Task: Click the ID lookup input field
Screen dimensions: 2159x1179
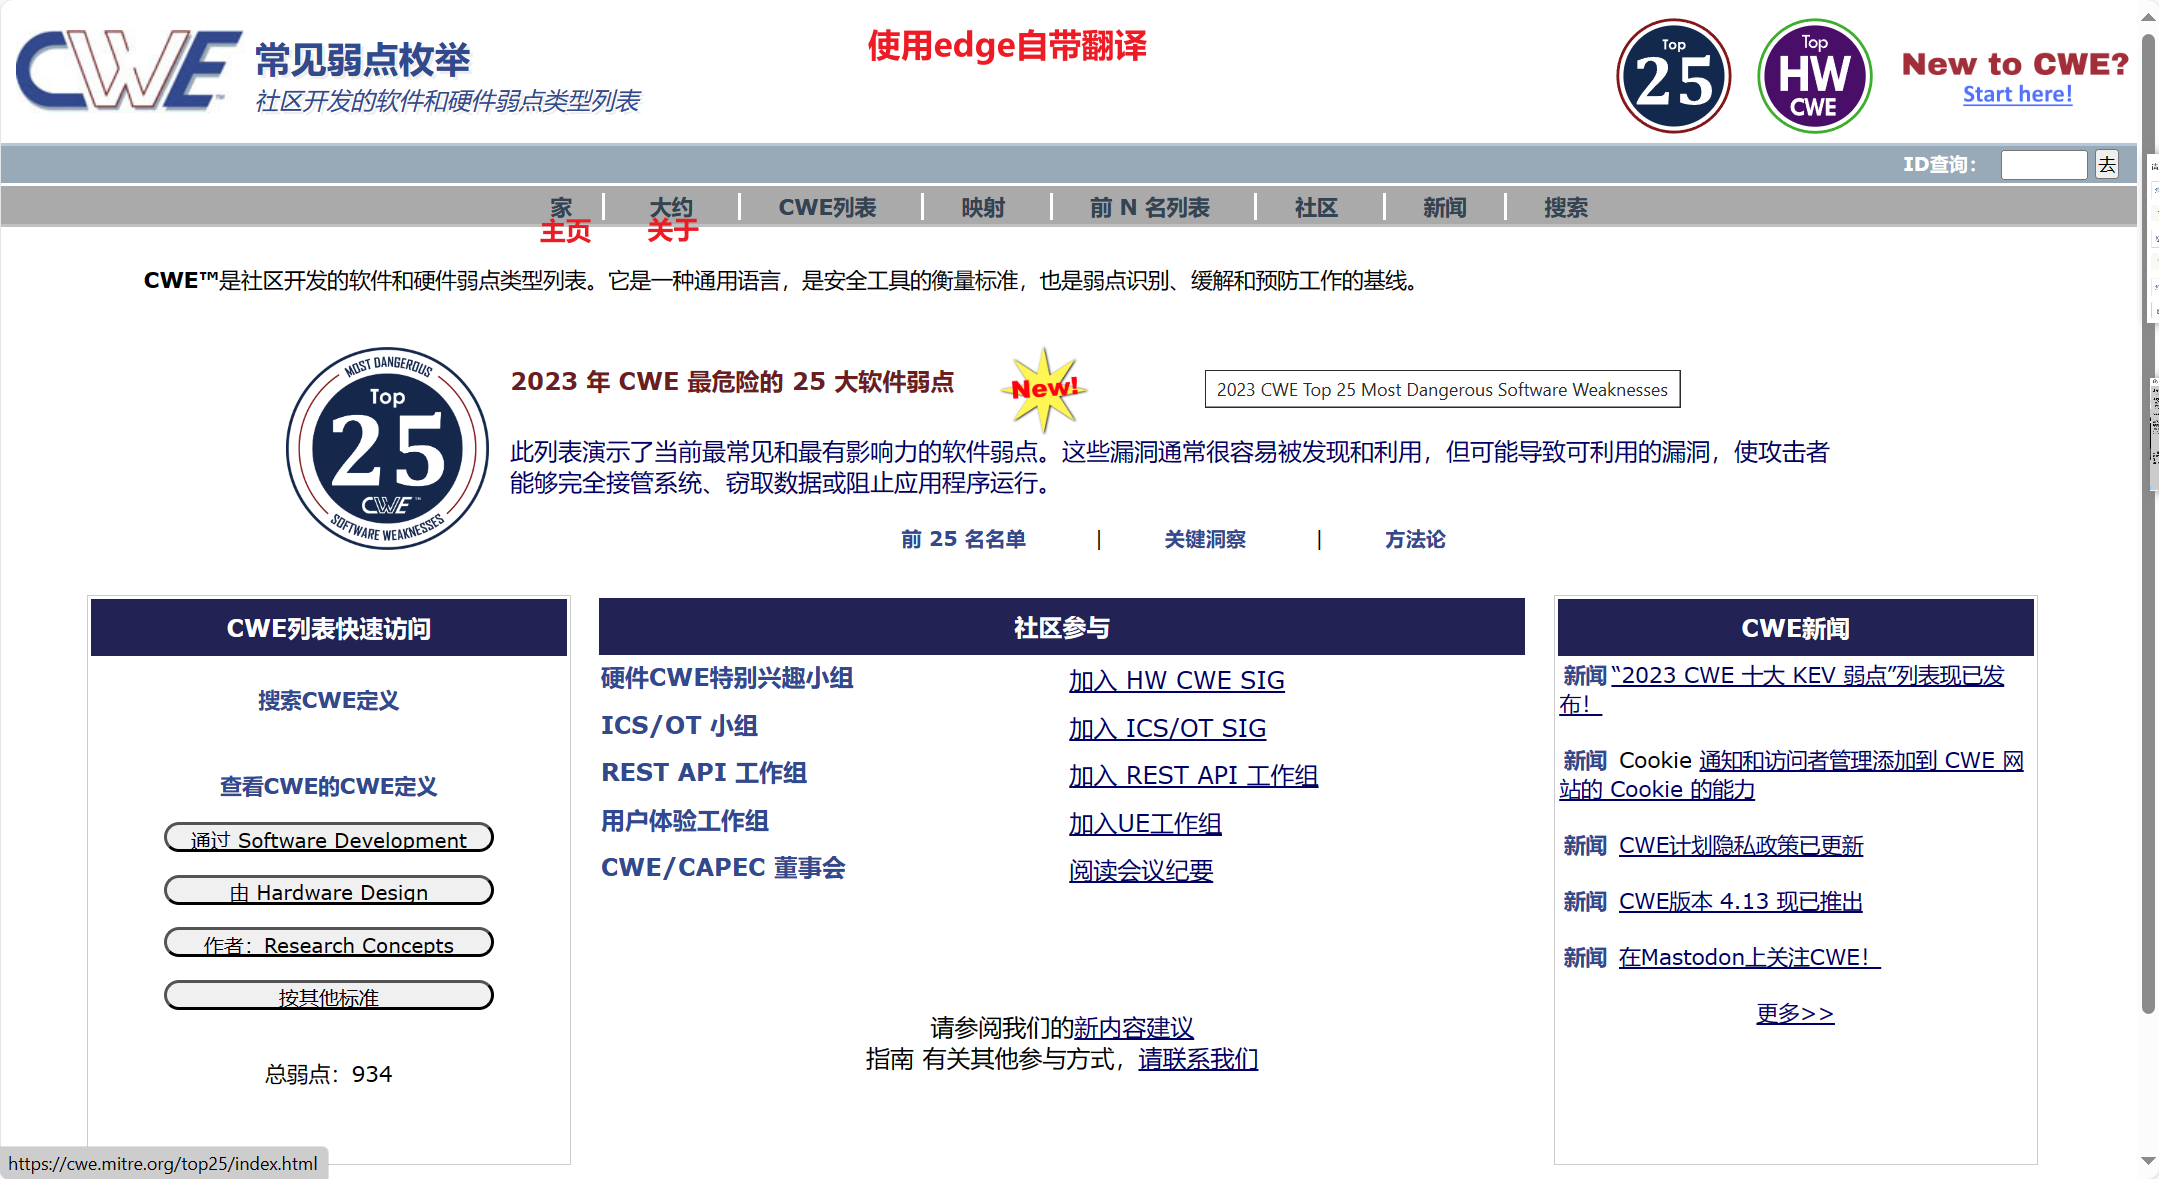Action: click(x=2042, y=165)
